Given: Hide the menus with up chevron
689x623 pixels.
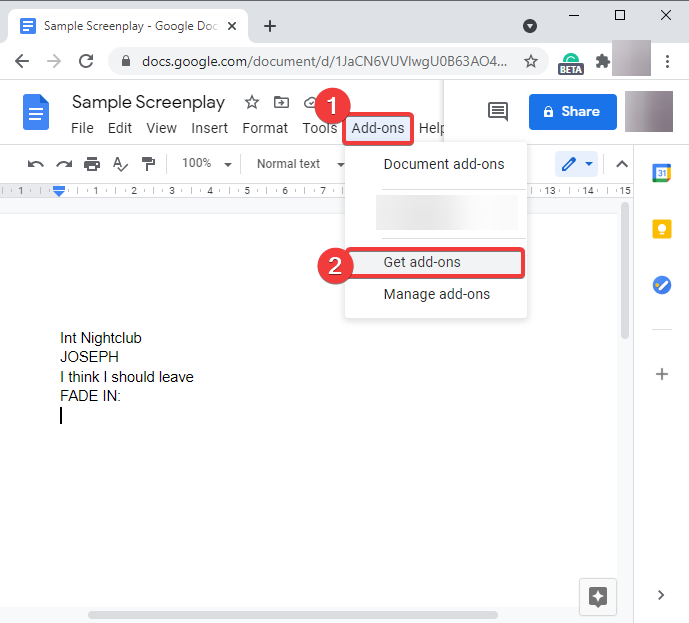Looking at the screenshot, I should [622, 164].
